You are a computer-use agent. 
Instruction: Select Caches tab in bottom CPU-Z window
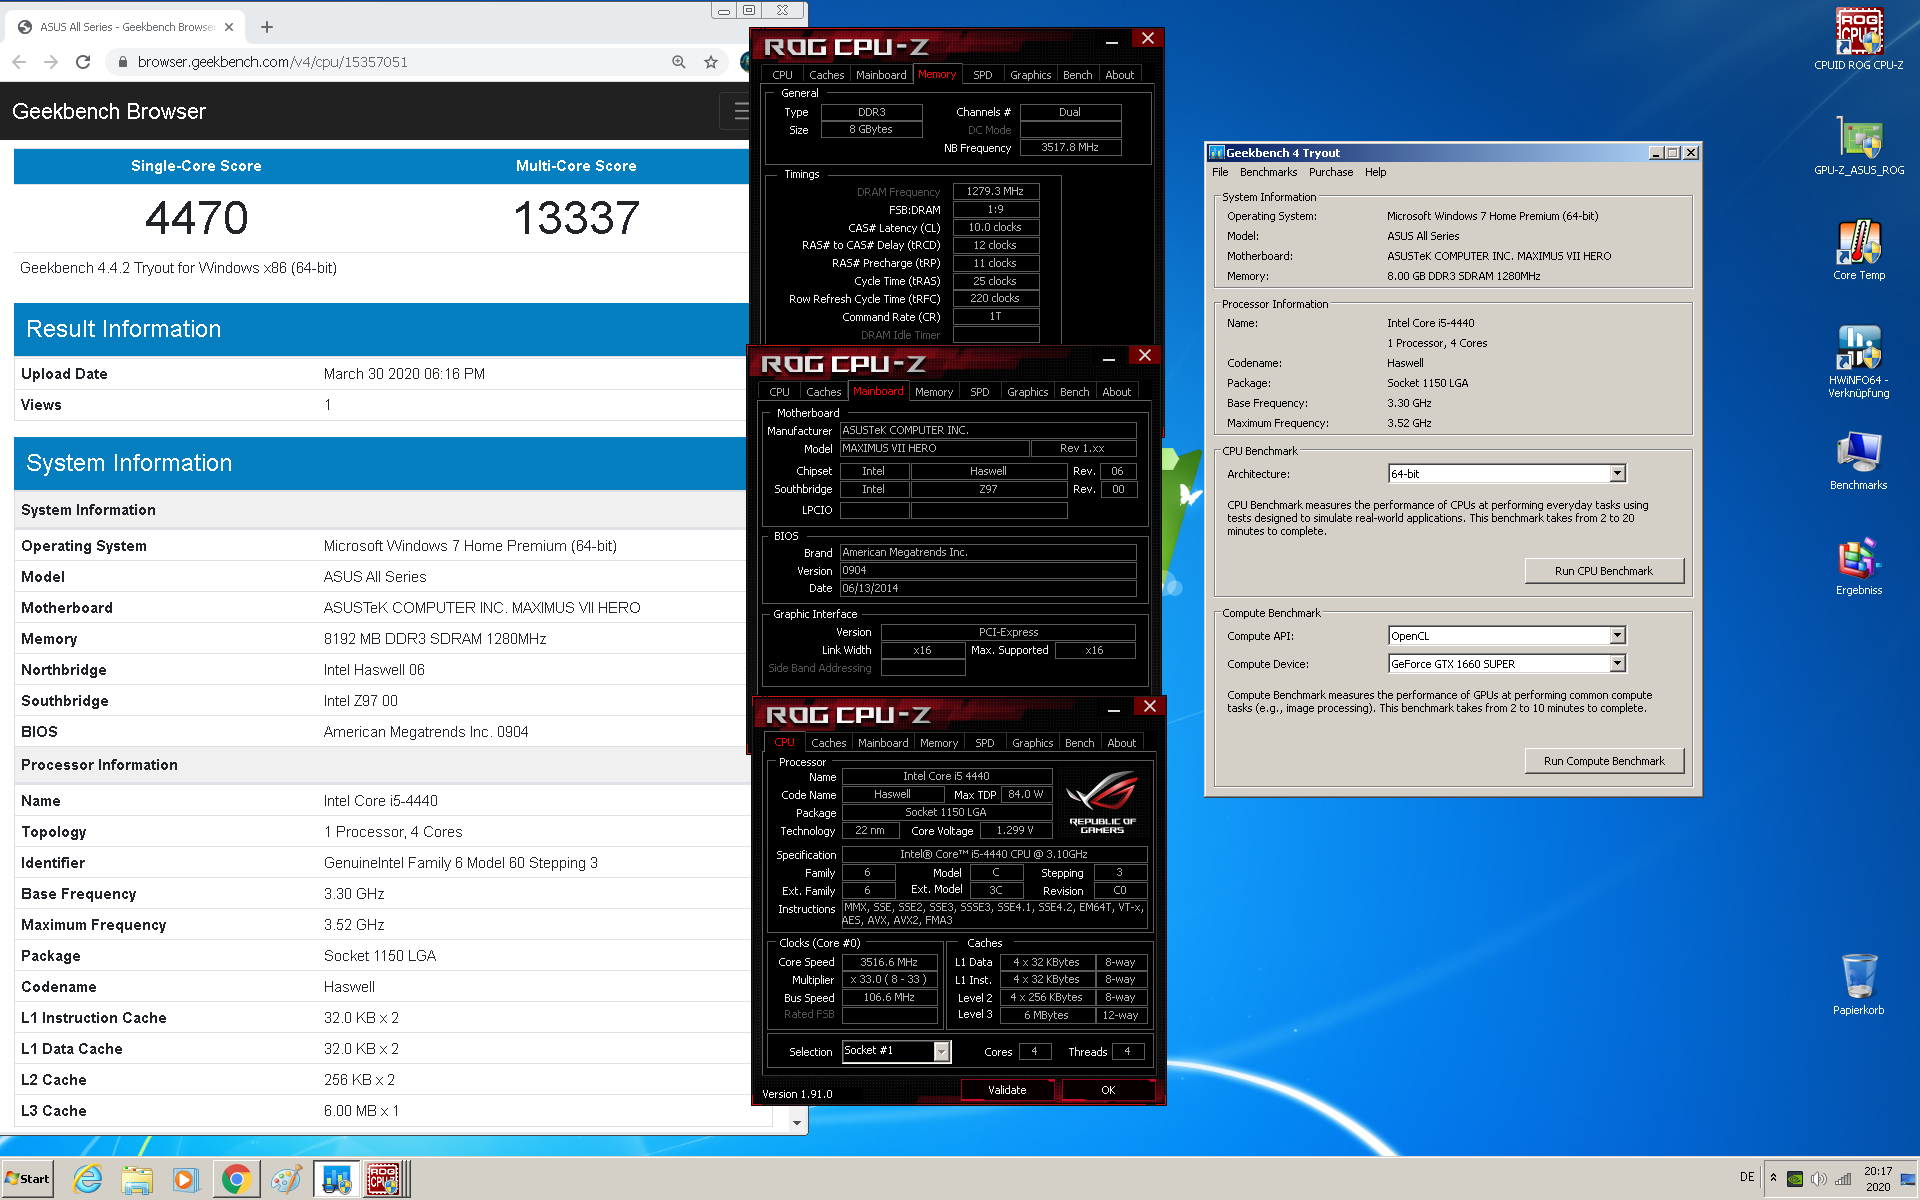pyautogui.click(x=828, y=743)
